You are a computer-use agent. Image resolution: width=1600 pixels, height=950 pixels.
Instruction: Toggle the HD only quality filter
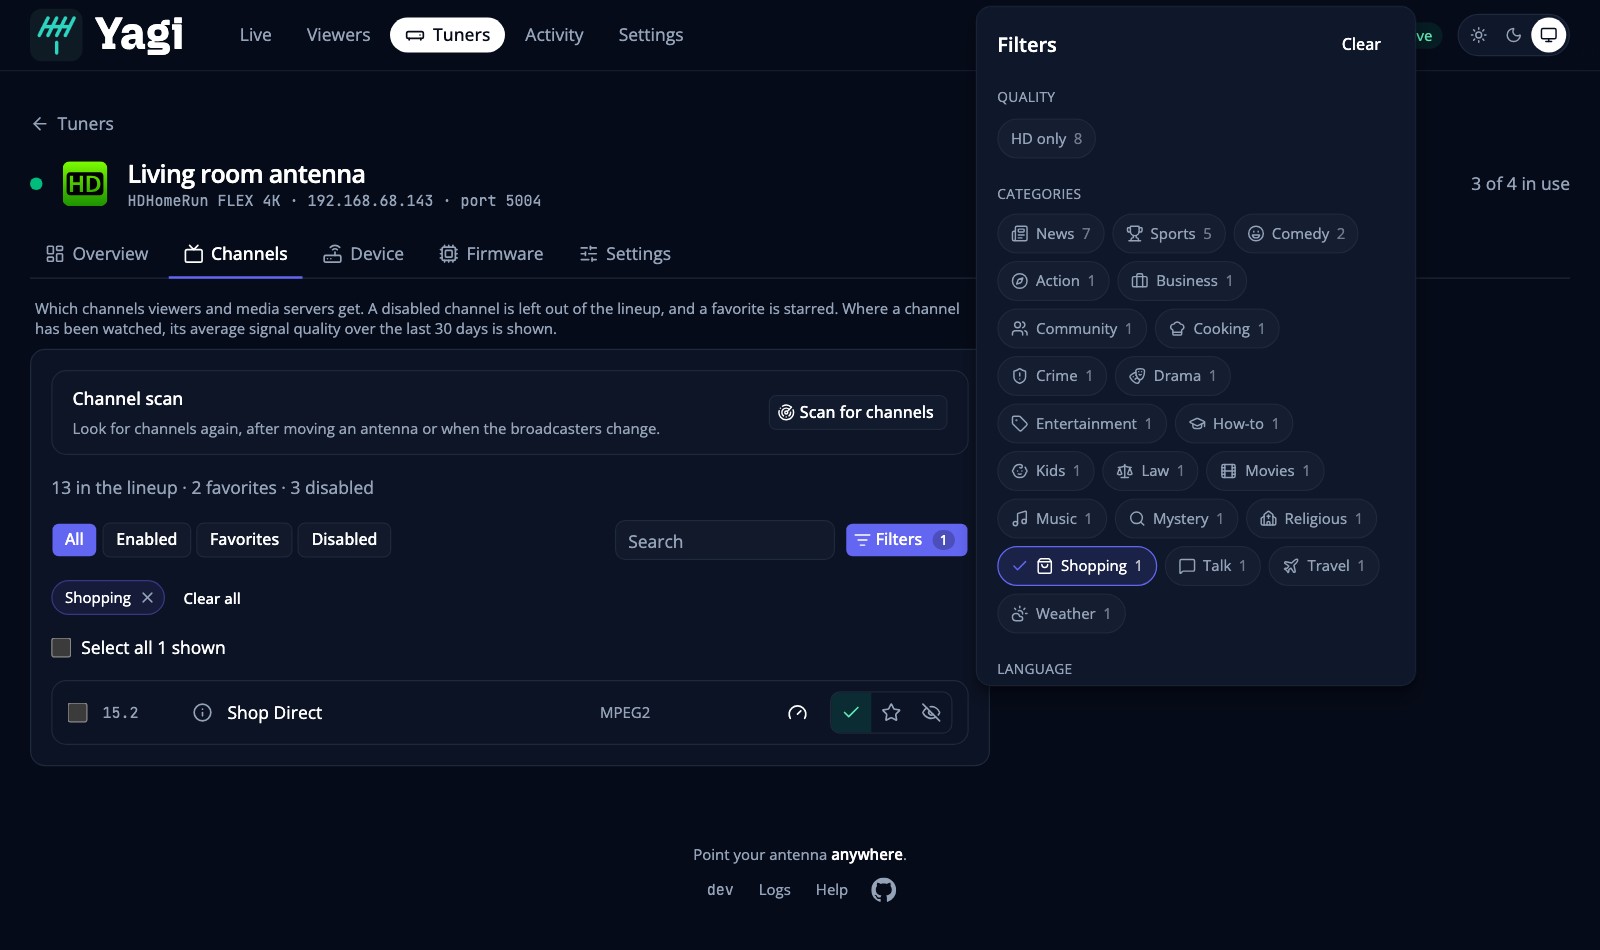click(1046, 139)
